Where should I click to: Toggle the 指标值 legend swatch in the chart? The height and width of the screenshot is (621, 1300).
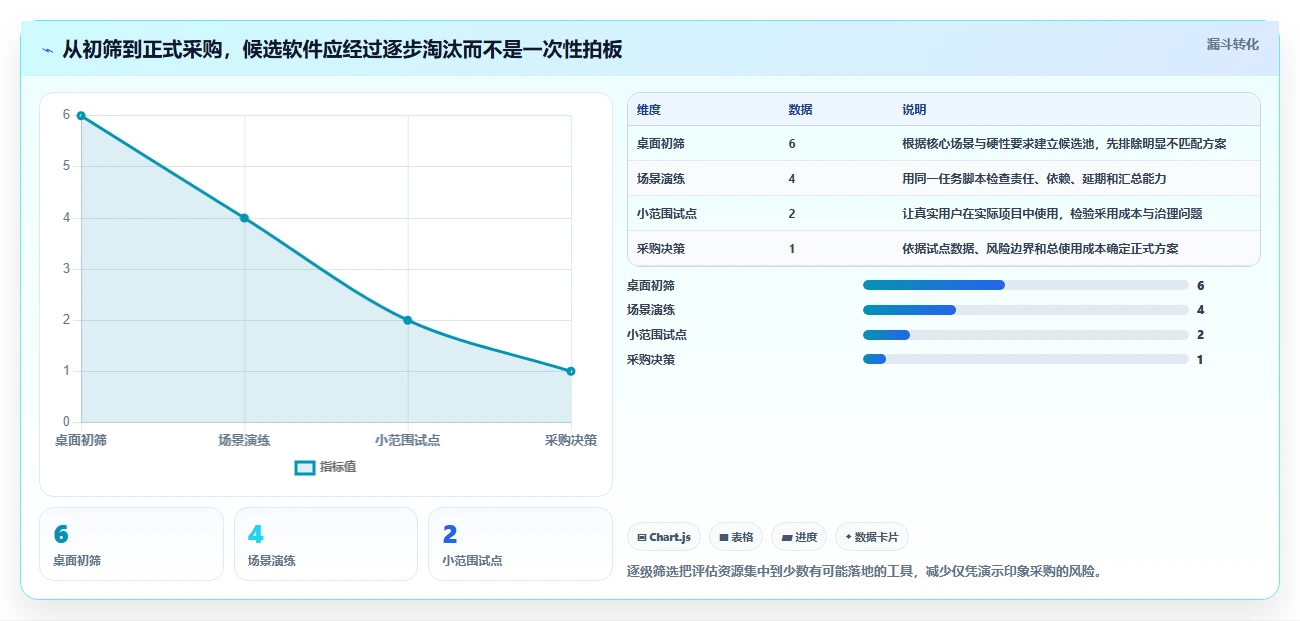click(x=305, y=467)
